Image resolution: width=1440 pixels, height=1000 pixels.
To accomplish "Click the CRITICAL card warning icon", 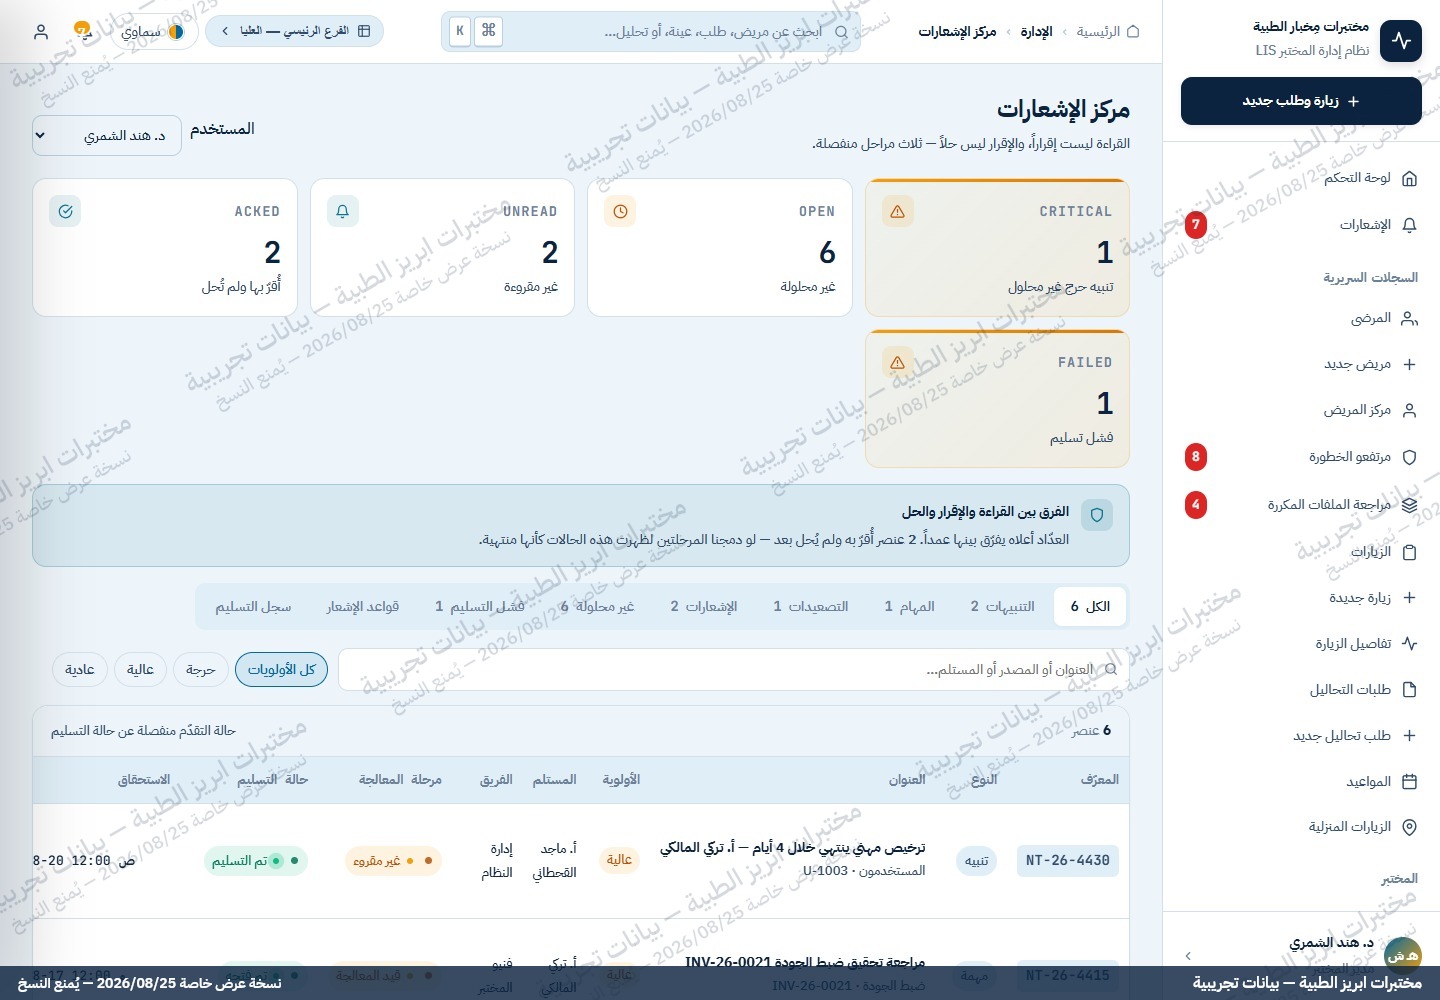I will point(897,212).
